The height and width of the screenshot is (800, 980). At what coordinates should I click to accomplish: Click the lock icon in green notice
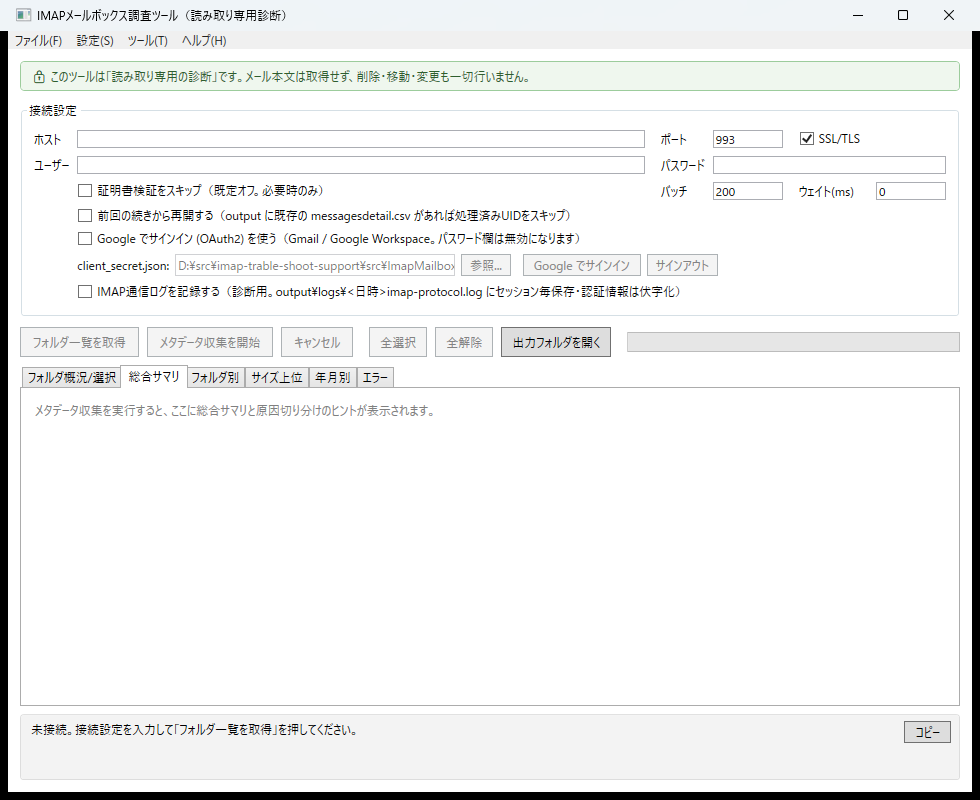pos(39,77)
